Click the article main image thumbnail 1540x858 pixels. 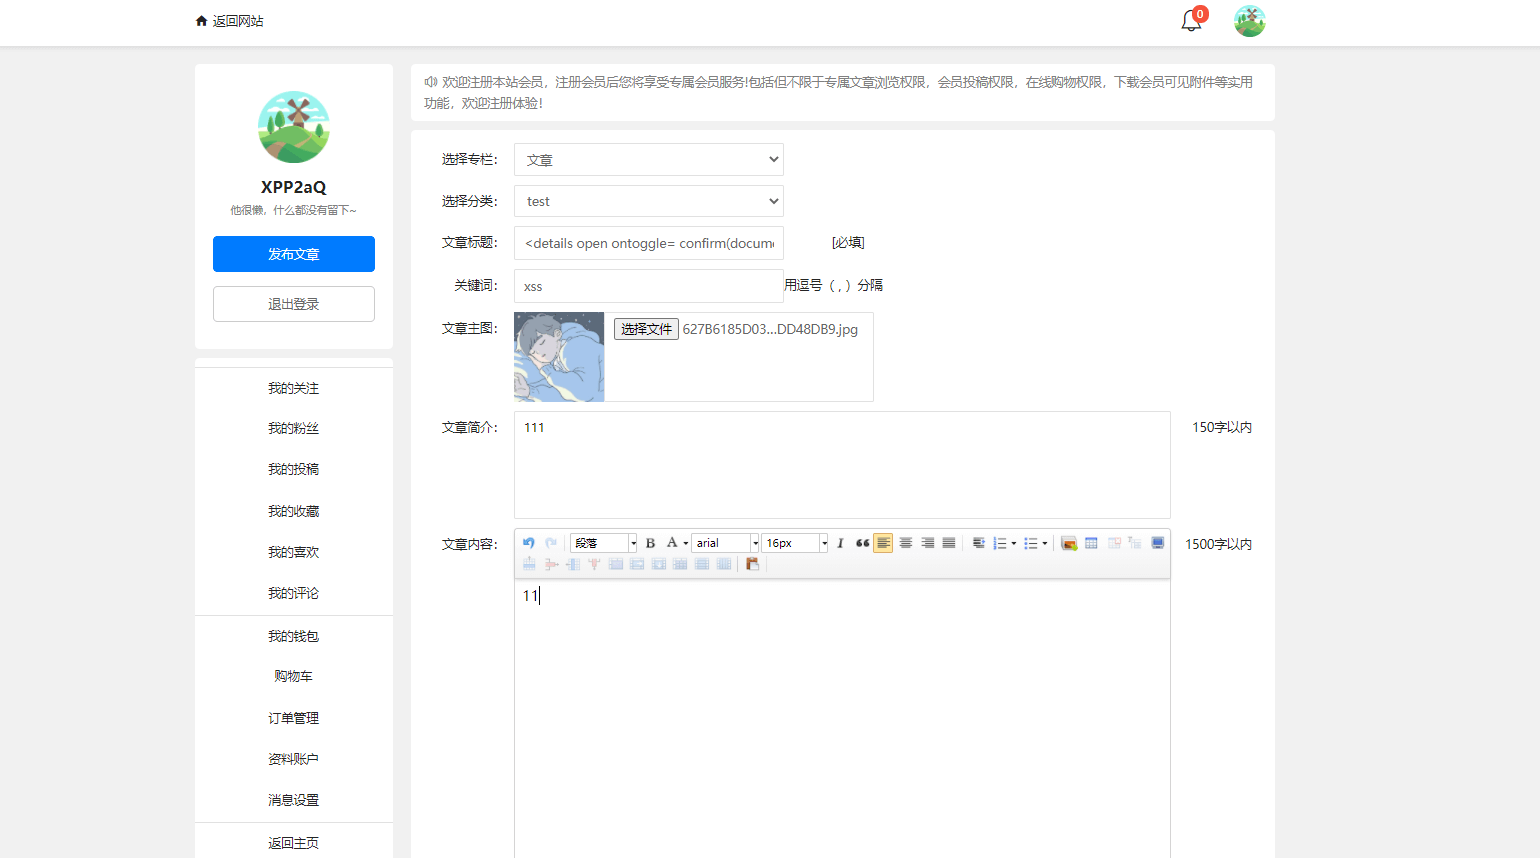pos(559,357)
